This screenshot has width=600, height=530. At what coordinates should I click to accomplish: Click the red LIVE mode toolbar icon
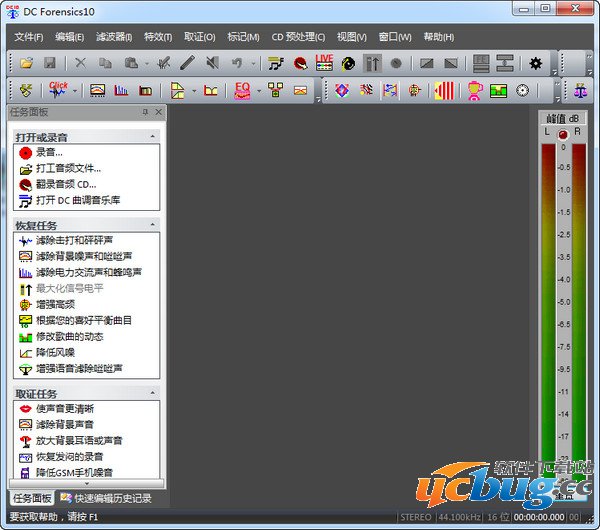324,63
